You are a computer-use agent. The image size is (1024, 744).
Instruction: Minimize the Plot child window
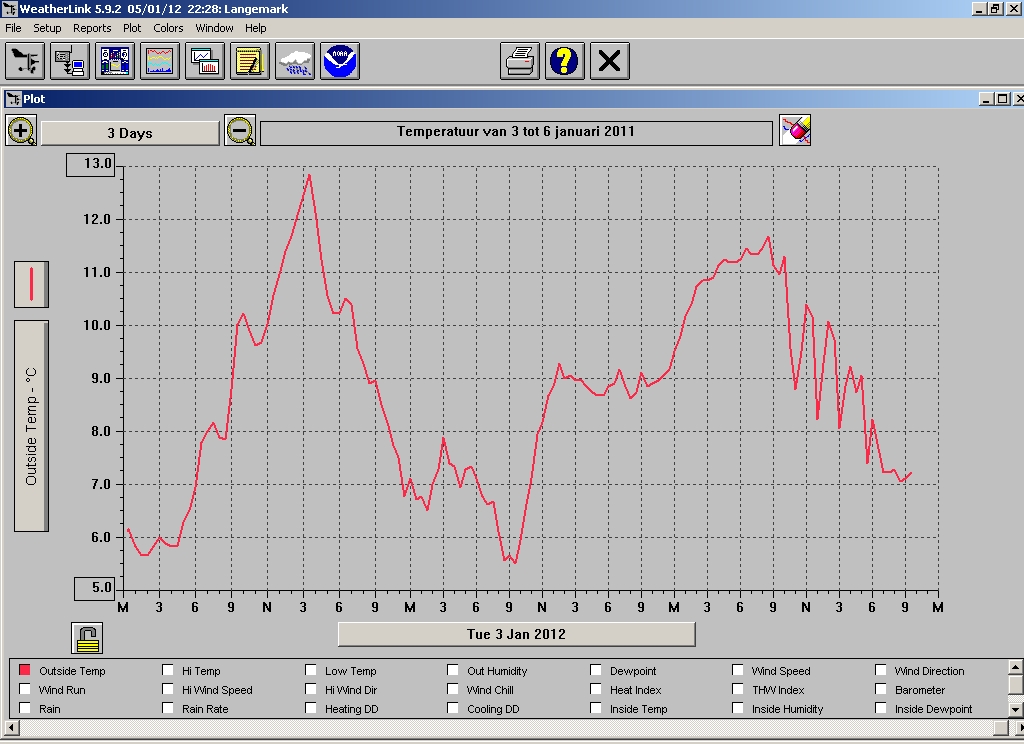tap(987, 99)
